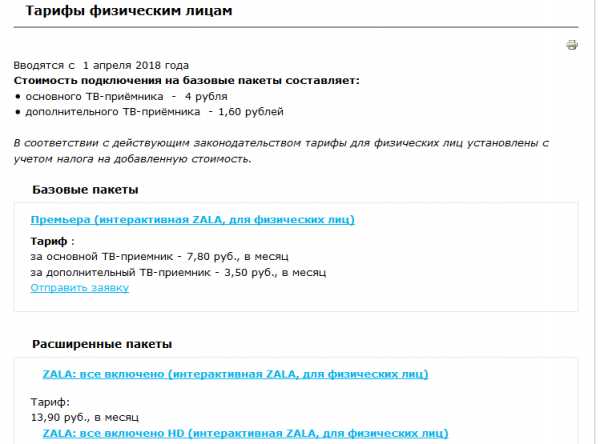
Task: Click the Тарифы физическим лицам heading
Action: [x=128, y=11]
